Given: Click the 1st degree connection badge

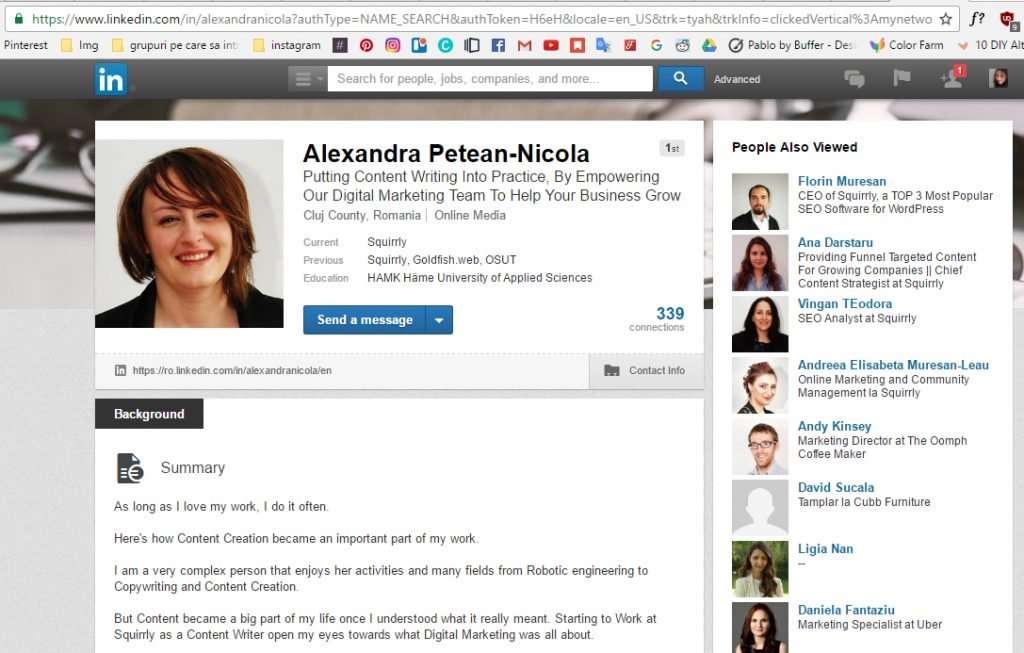Looking at the screenshot, I should [x=671, y=148].
